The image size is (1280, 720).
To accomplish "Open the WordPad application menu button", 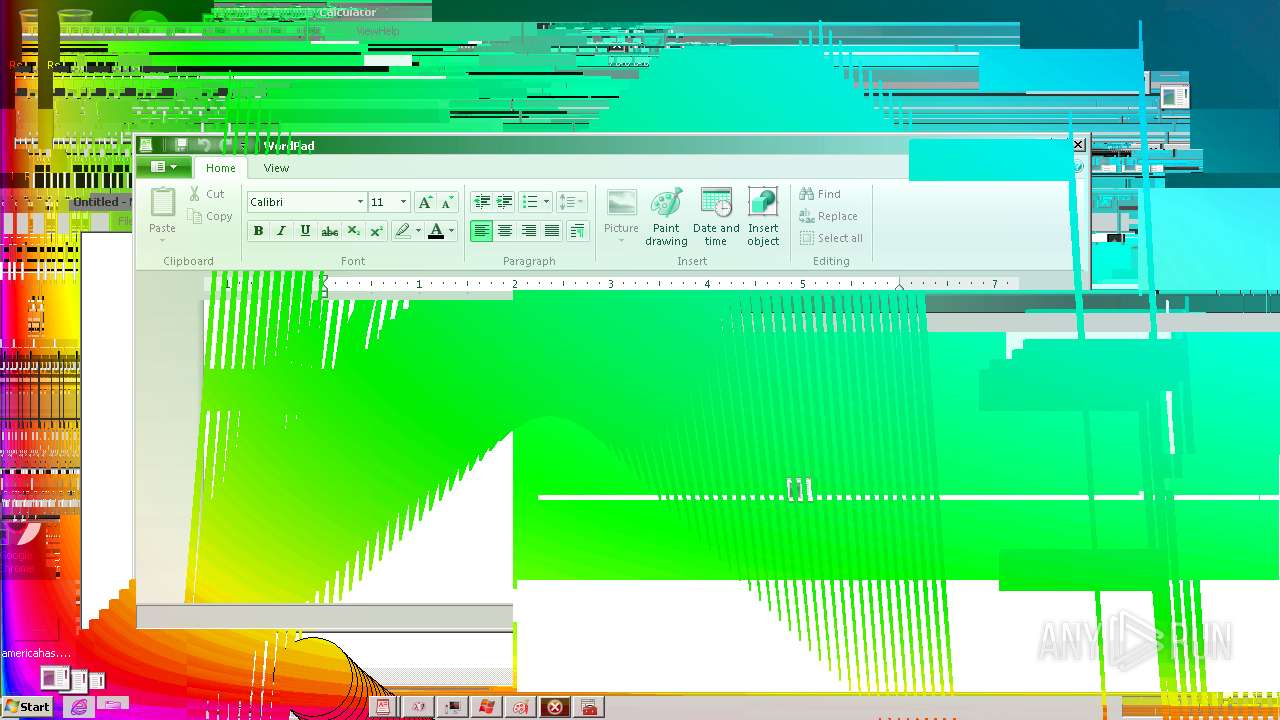I will [x=163, y=167].
